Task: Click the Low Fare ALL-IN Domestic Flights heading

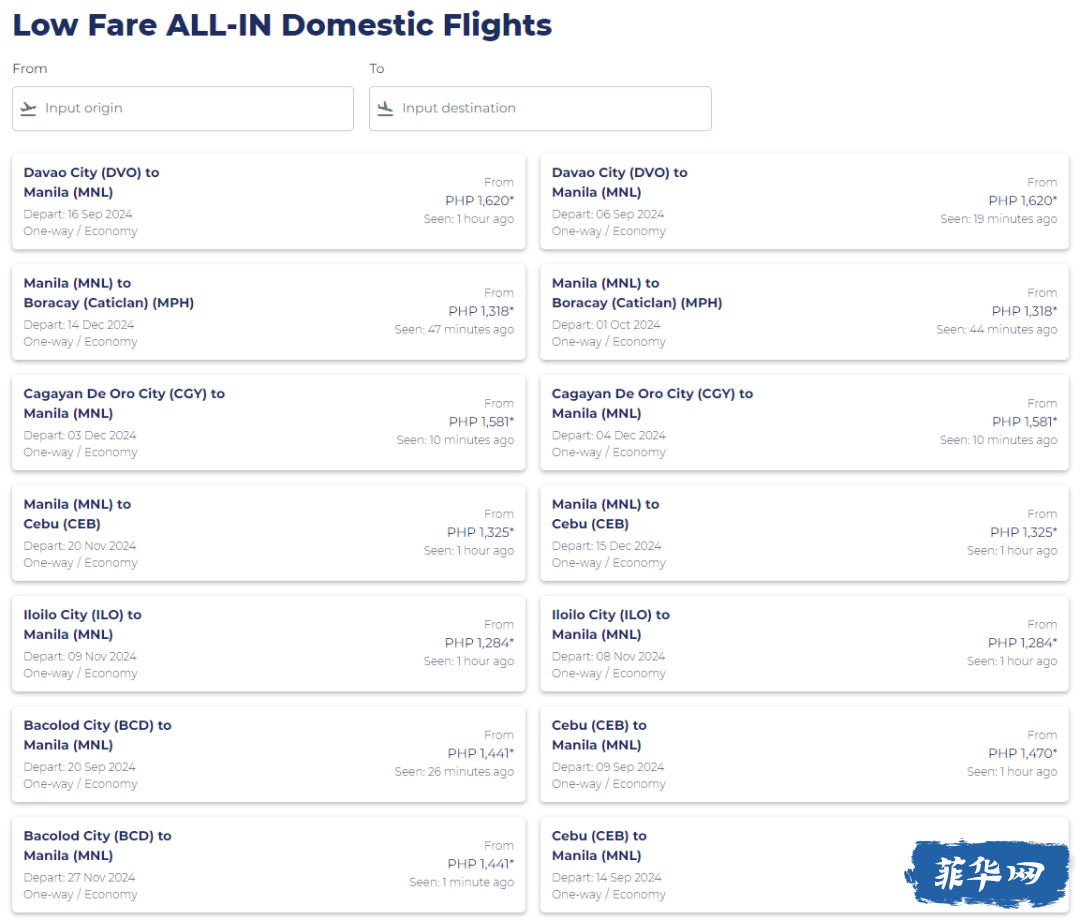Action: coord(282,25)
